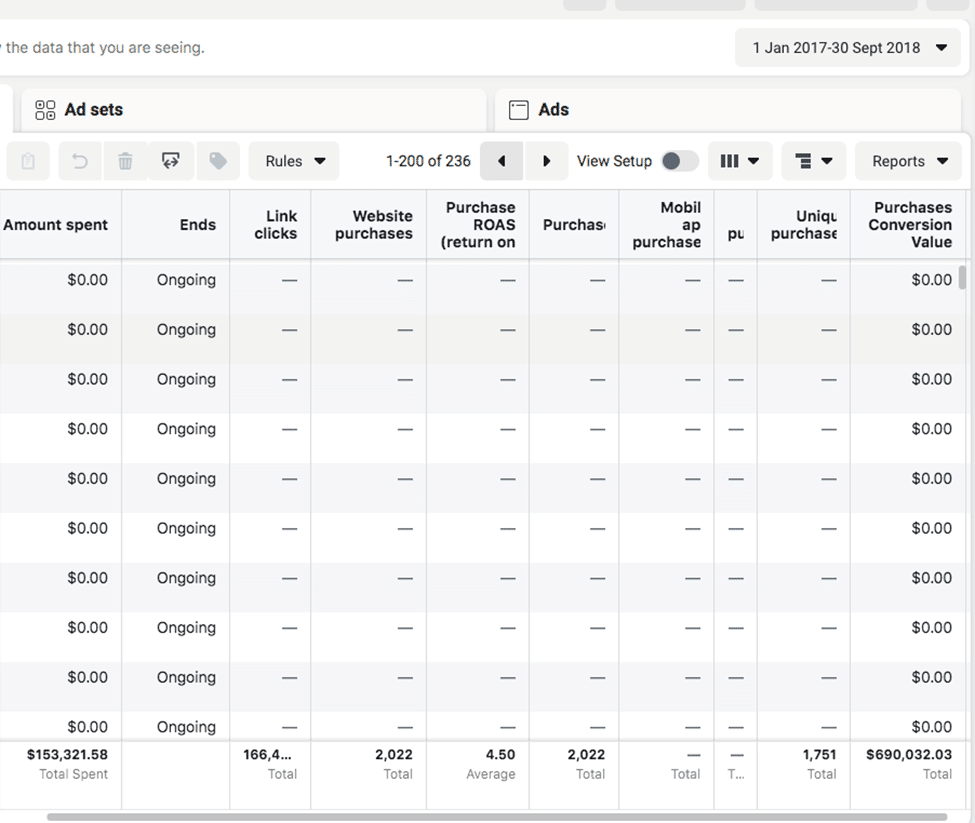Switch to the Ad sets tab
The image size is (975, 823).
(x=254, y=110)
